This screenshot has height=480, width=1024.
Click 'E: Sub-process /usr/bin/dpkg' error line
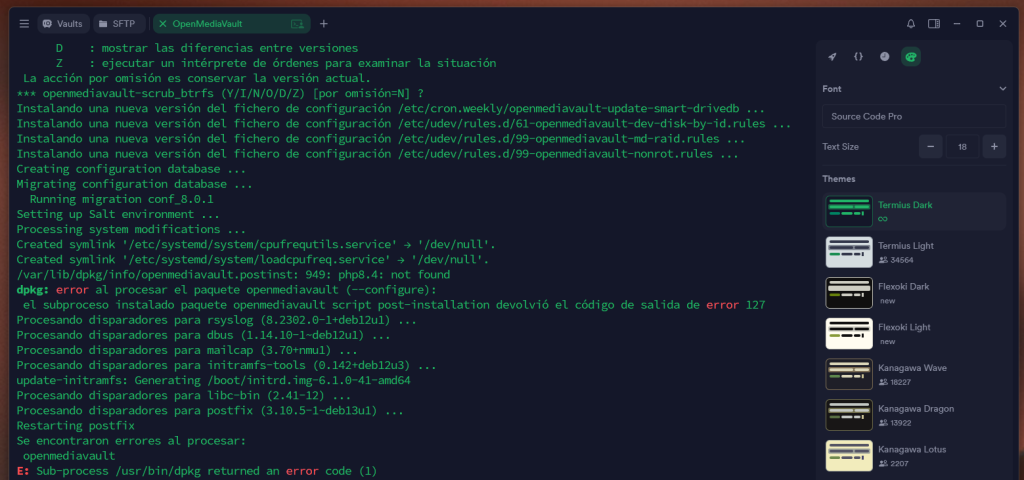197,471
